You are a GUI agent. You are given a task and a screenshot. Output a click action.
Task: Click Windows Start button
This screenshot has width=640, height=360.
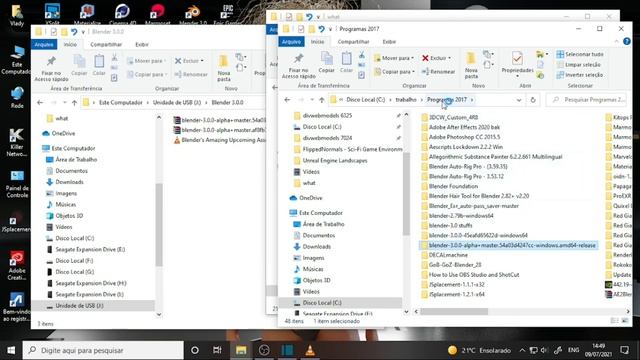coord(11,350)
